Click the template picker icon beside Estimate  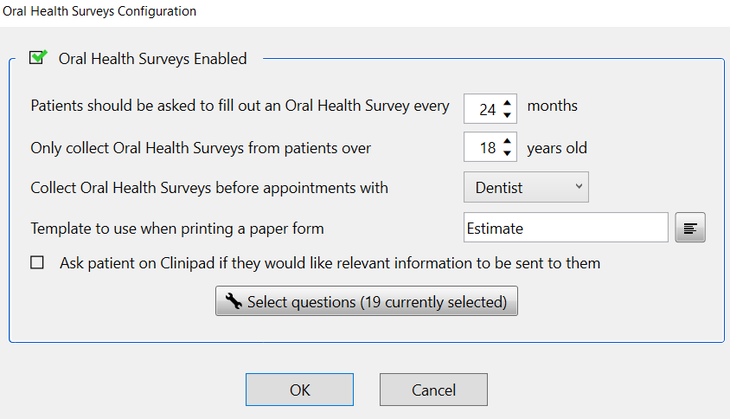click(x=690, y=228)
